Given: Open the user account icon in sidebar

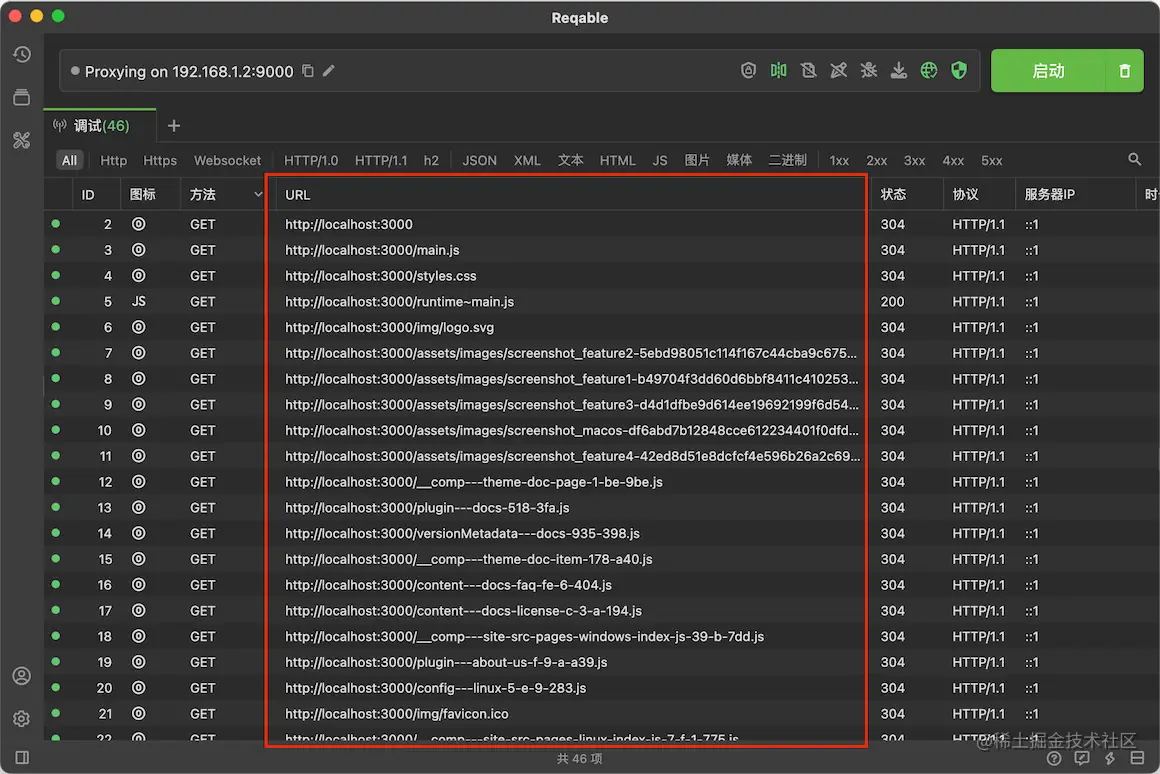Looking at the screenshot, I should tap(21, 676).
